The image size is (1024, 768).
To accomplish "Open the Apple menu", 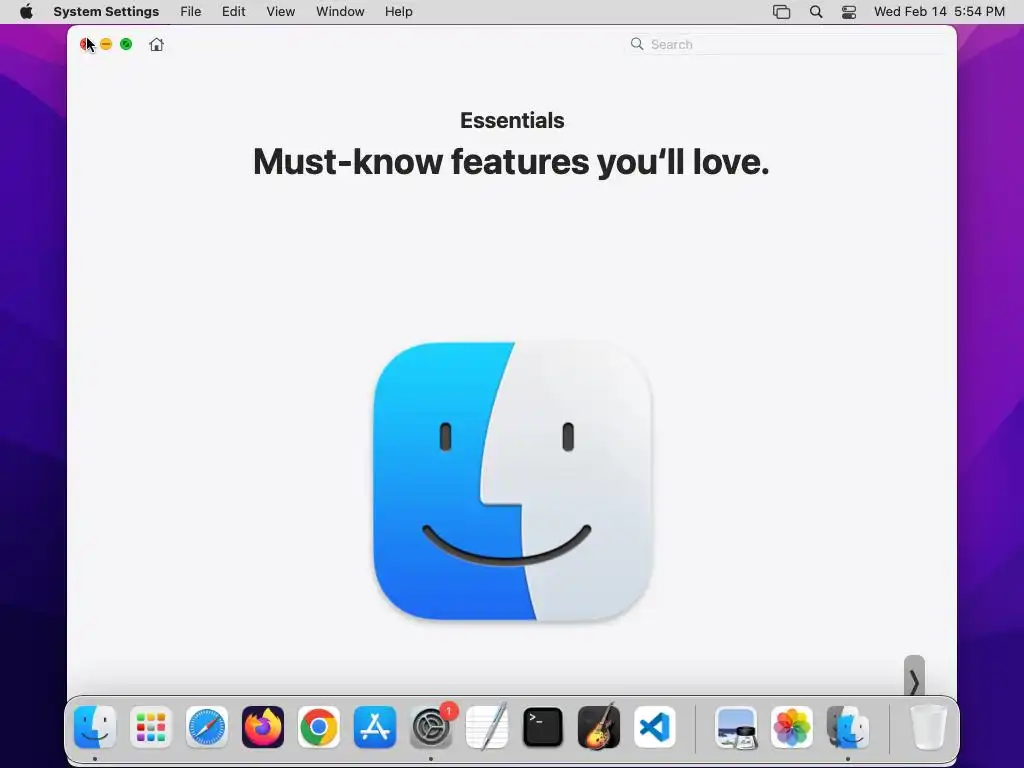I will pyautogui.click(x=26, y=12).
